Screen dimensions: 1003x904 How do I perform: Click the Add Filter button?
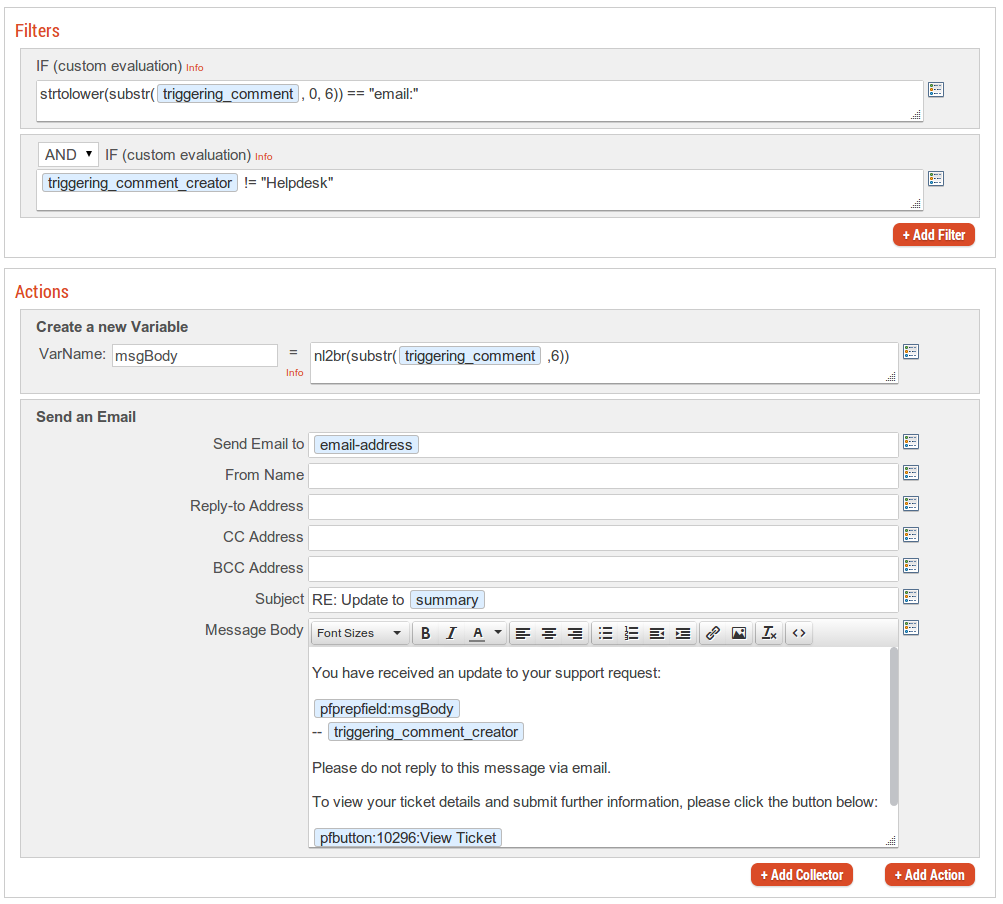[x=933, y=235]
